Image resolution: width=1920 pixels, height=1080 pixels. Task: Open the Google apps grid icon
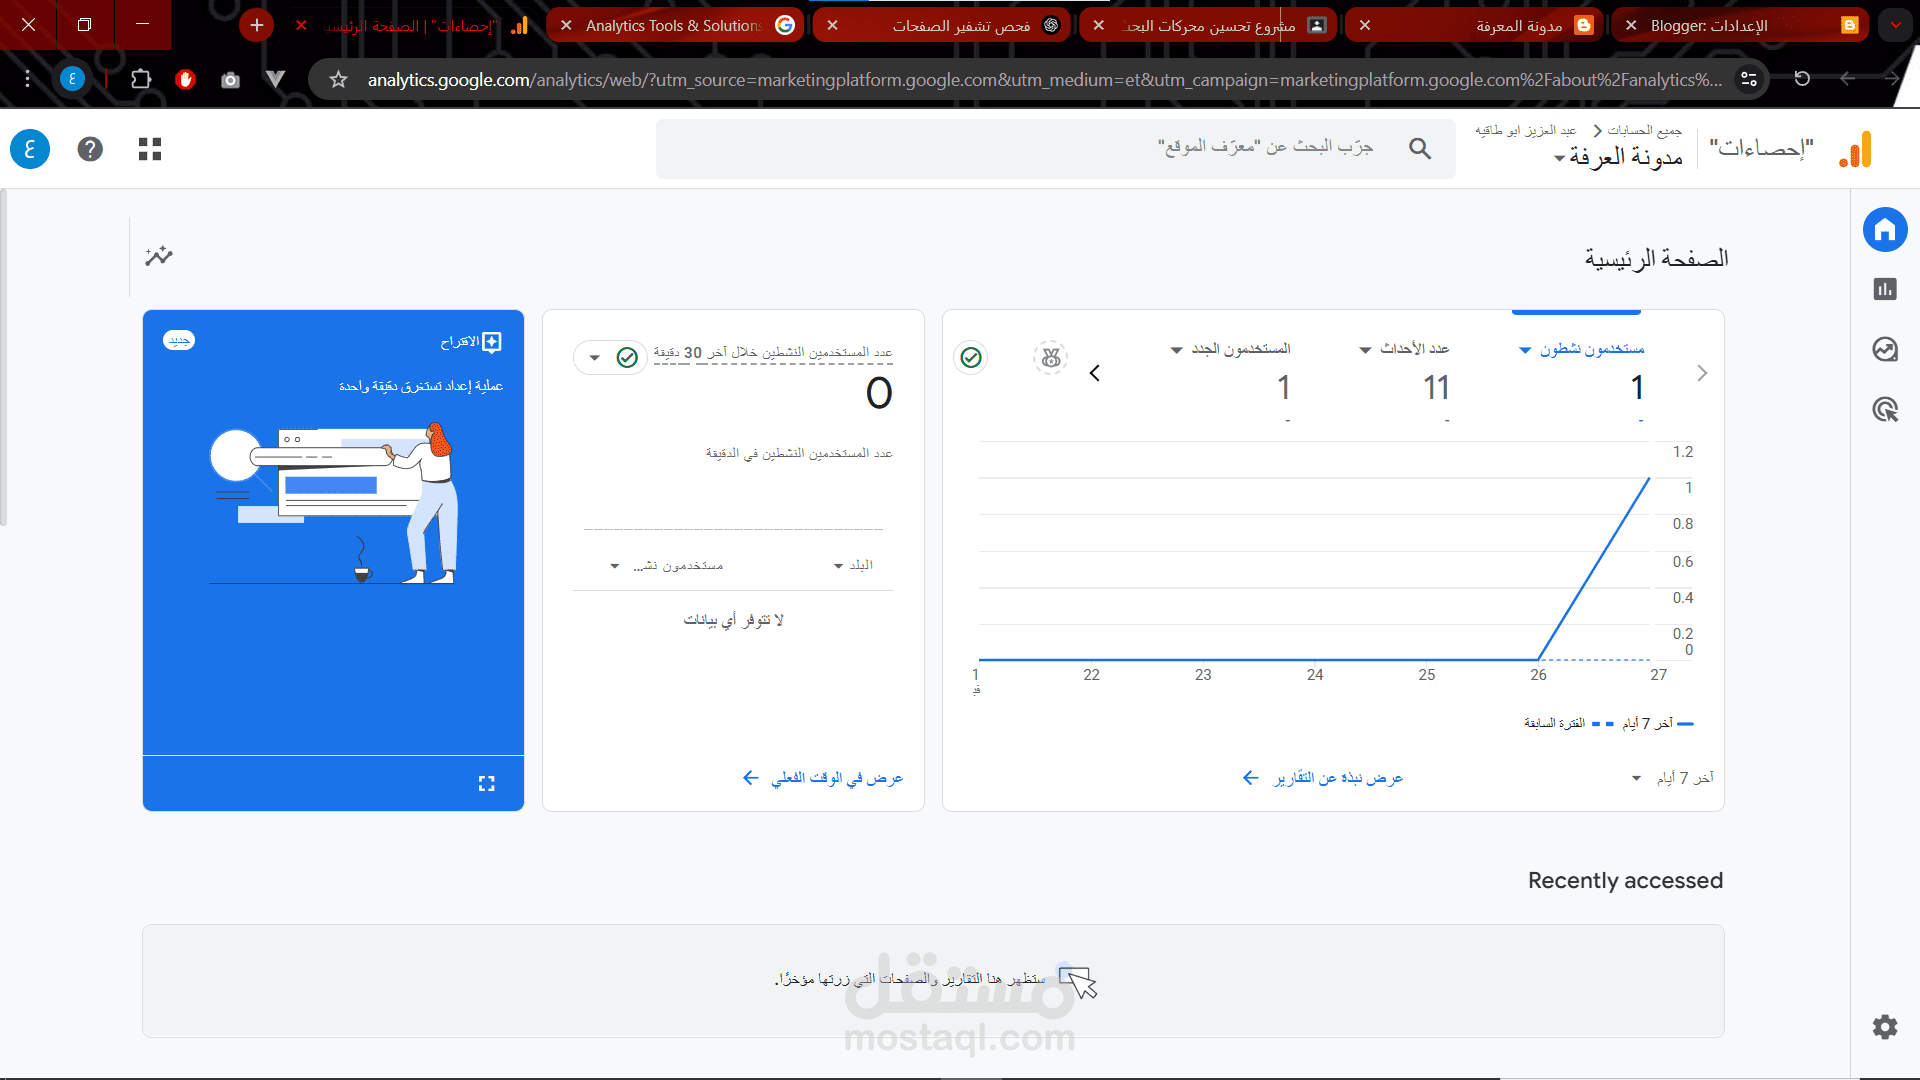(150, 149)
